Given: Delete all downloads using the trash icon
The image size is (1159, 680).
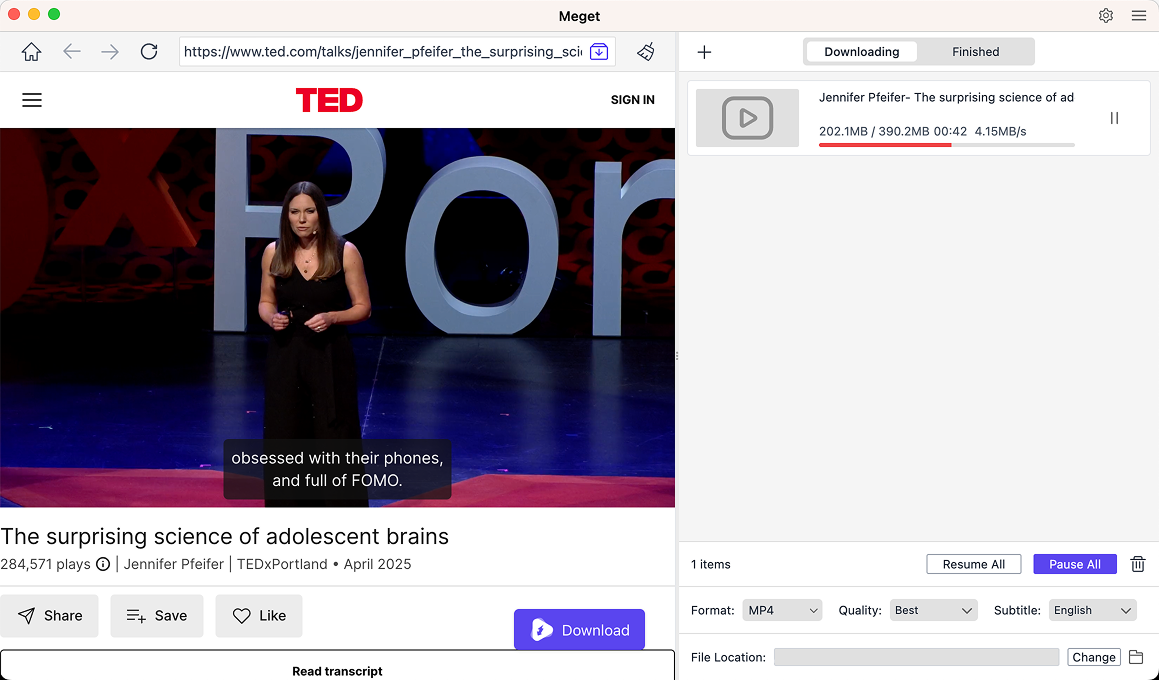Looking at the screenshot, I should [x=1137, y=564].
